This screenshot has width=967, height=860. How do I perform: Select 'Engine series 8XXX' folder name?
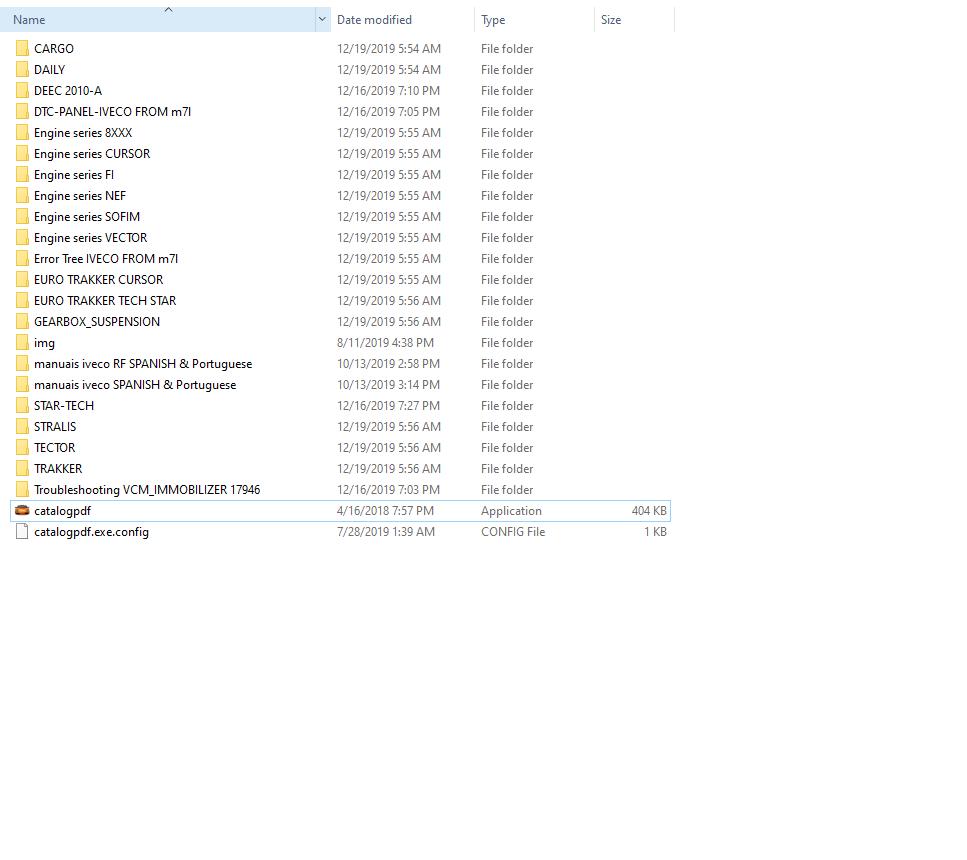pyautogui.click(x=83, y=132)
